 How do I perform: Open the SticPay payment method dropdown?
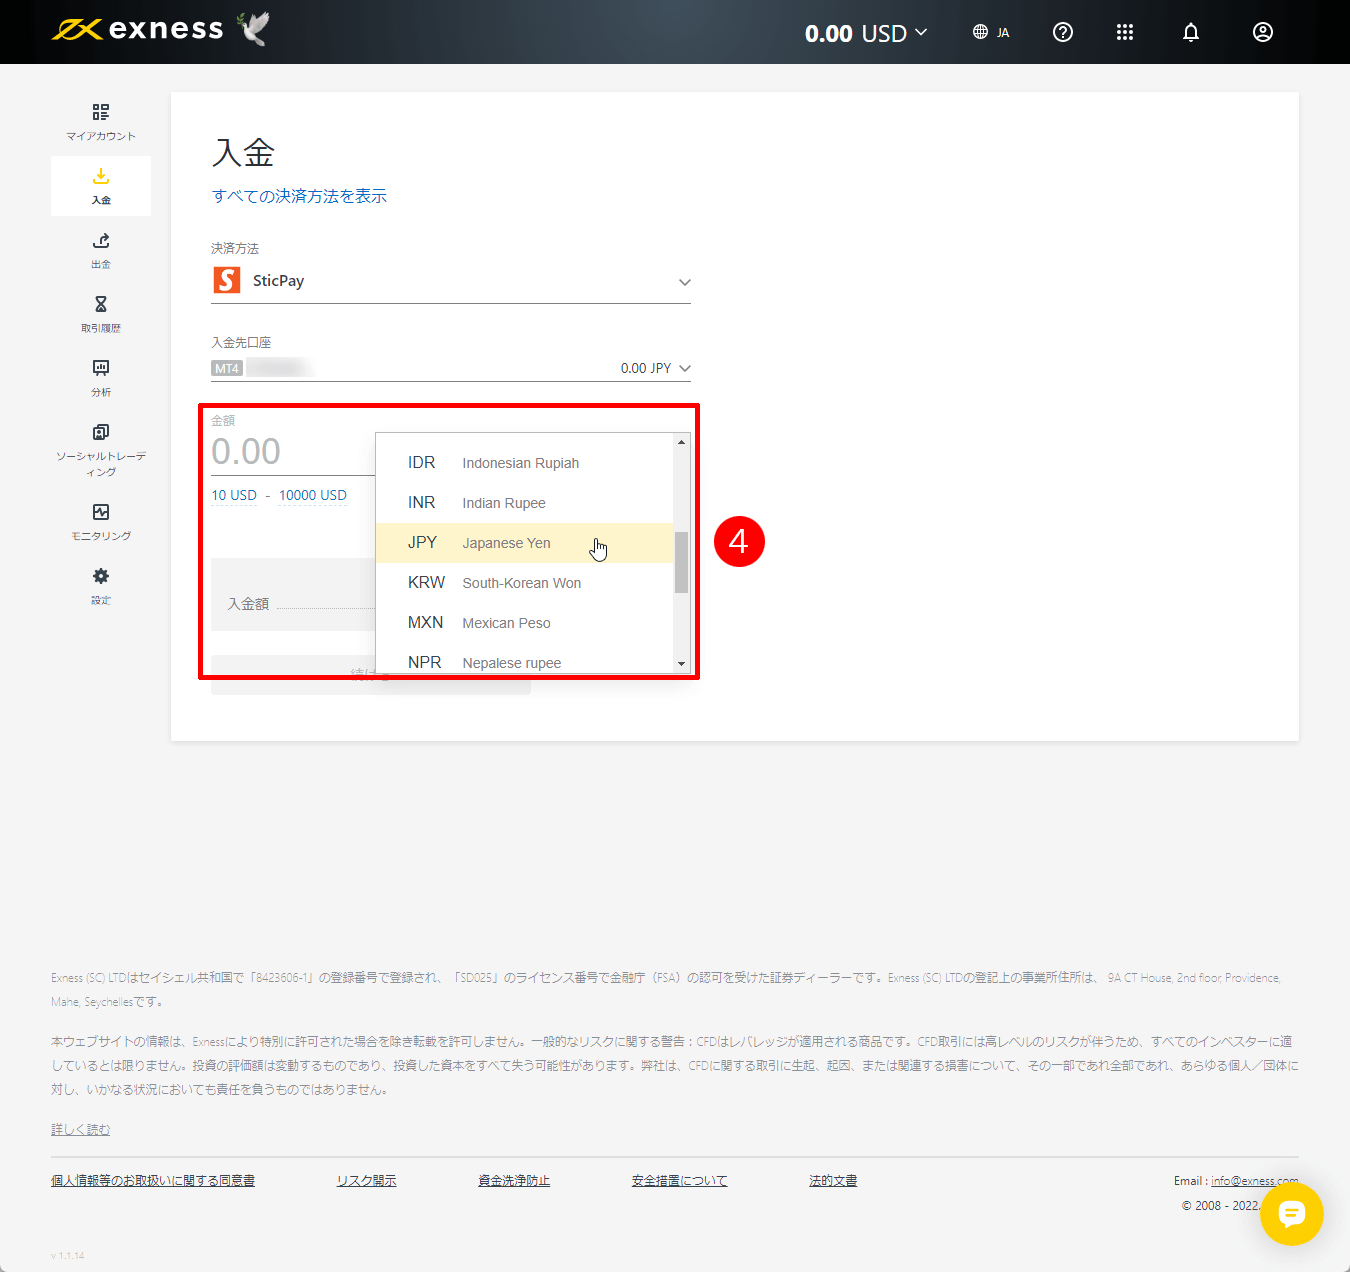tap(450, 281)
